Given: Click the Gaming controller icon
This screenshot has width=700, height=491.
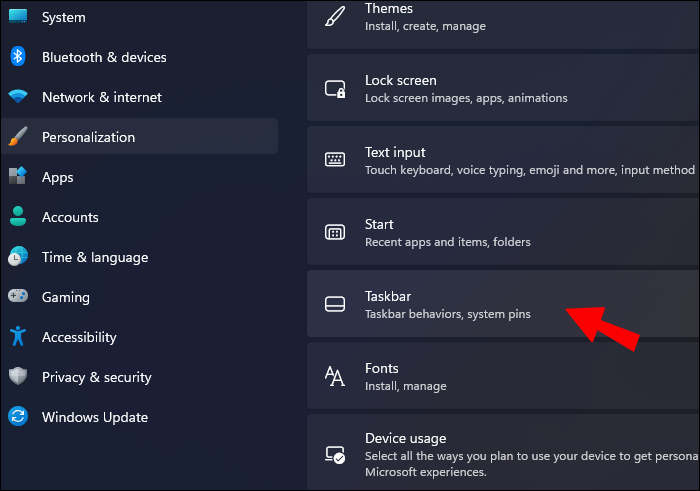Looking at the screenshot, I should click(x=18, y=297).
